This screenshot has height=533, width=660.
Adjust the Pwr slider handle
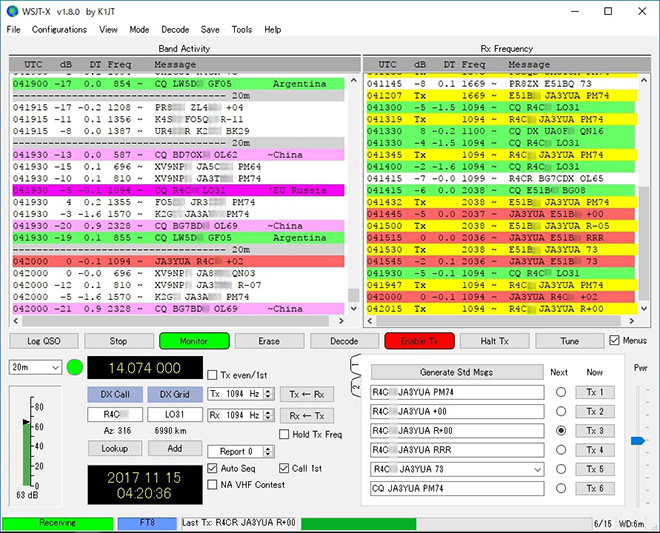[636, 440]
